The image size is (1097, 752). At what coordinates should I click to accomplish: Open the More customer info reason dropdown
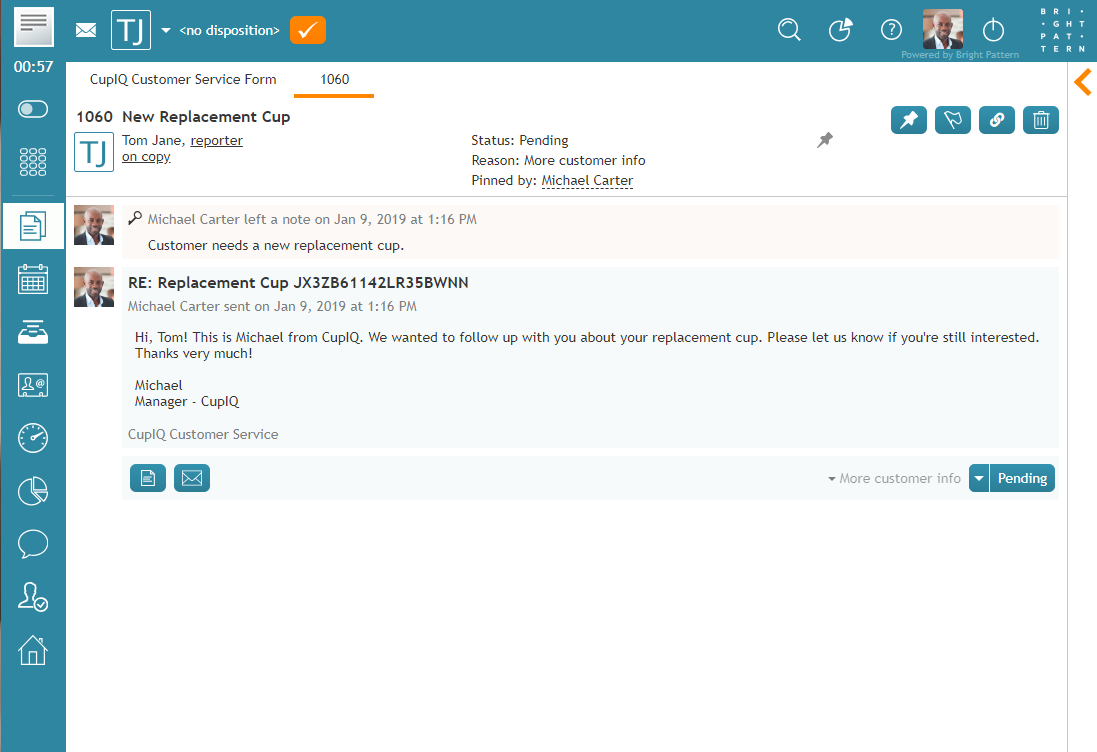coord(894,478)
